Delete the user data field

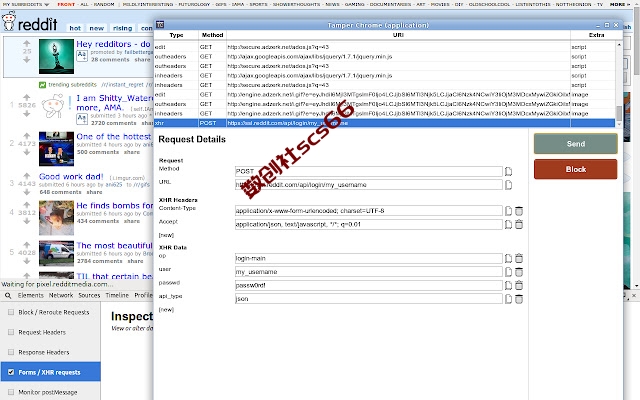[519, 272]
